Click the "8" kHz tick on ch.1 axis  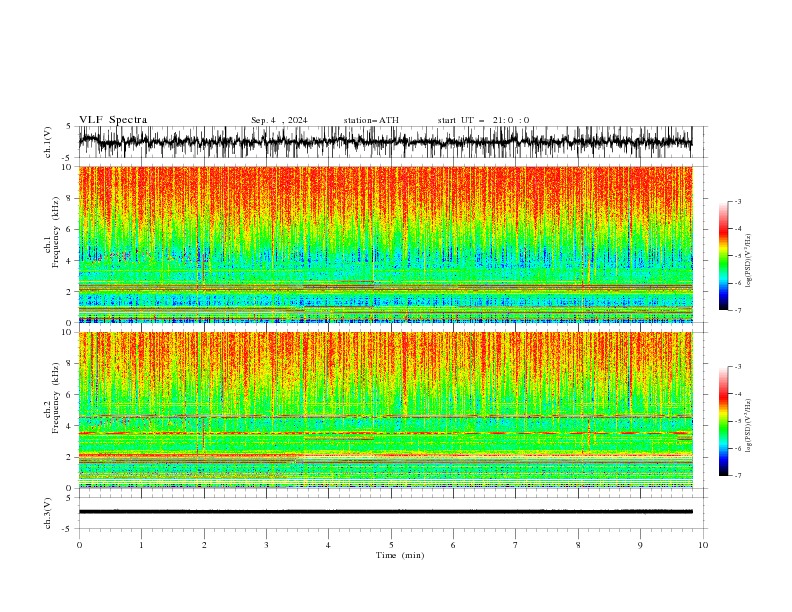pos(70,198)
